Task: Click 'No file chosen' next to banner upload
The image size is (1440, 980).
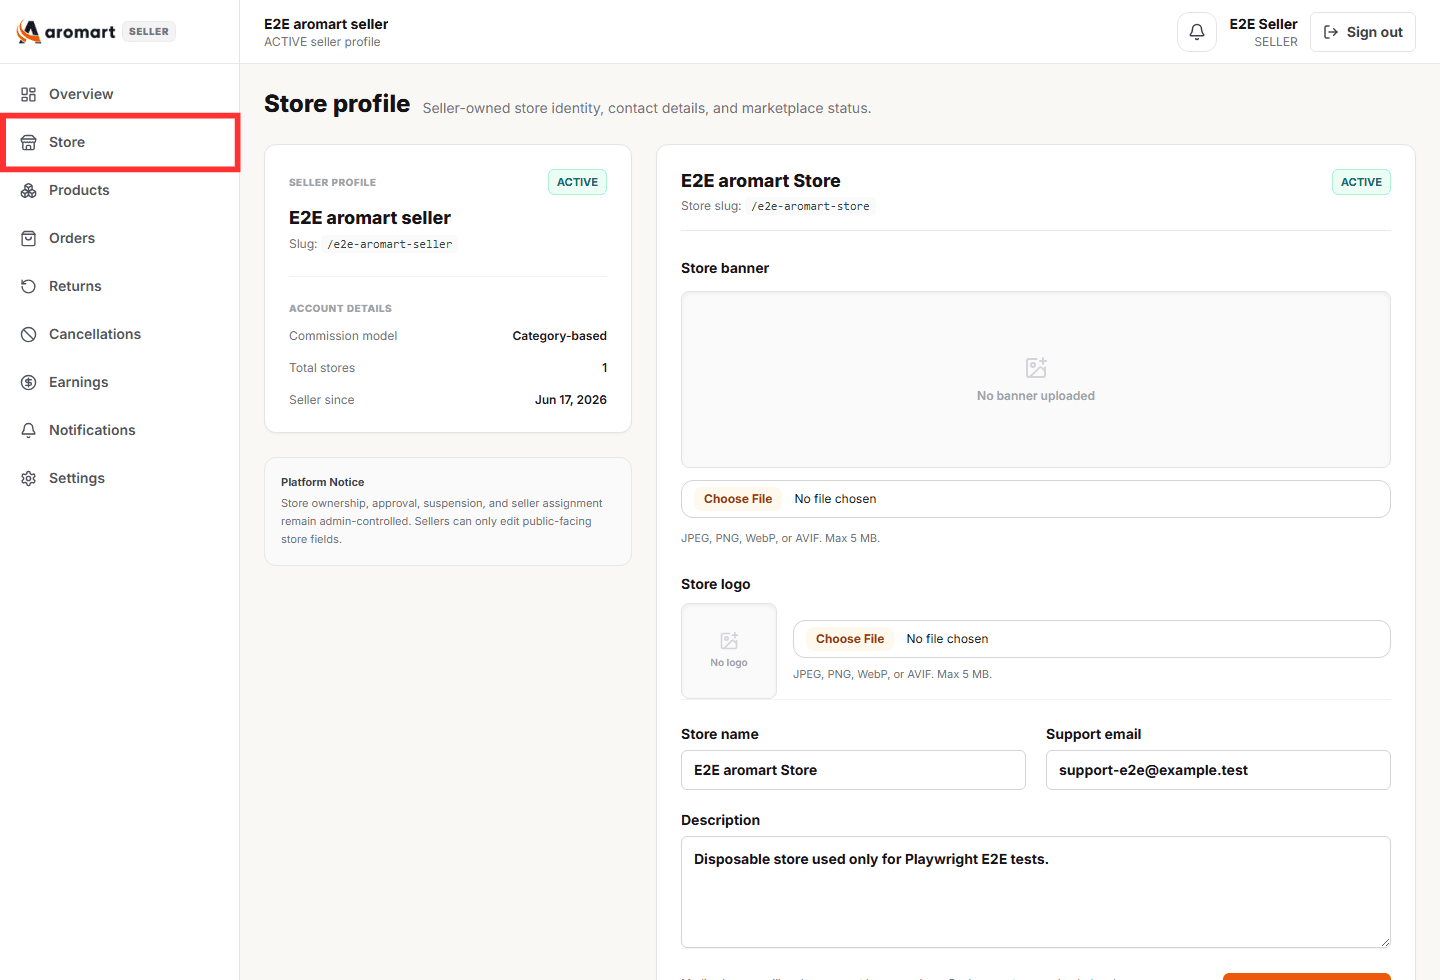Action: click(835, 499)
